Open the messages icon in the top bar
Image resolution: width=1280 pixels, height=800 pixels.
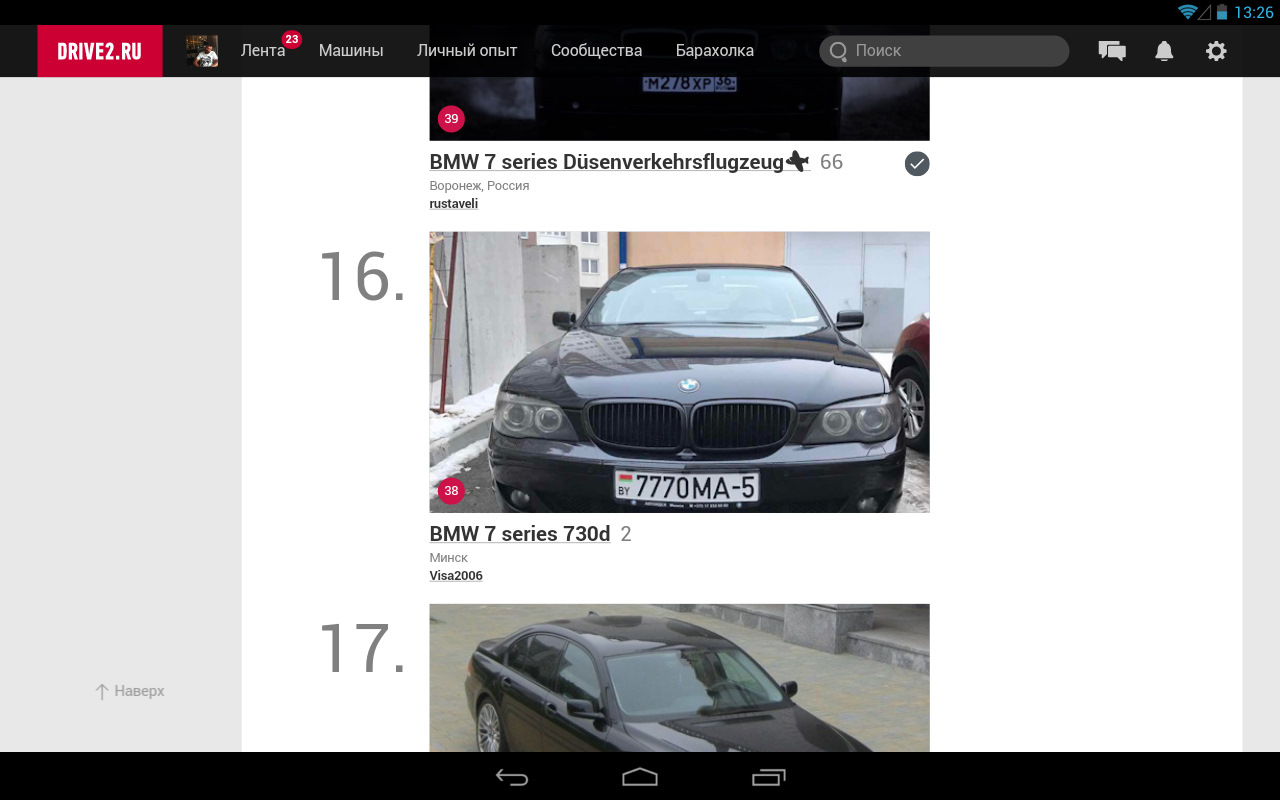[1112, 50]
